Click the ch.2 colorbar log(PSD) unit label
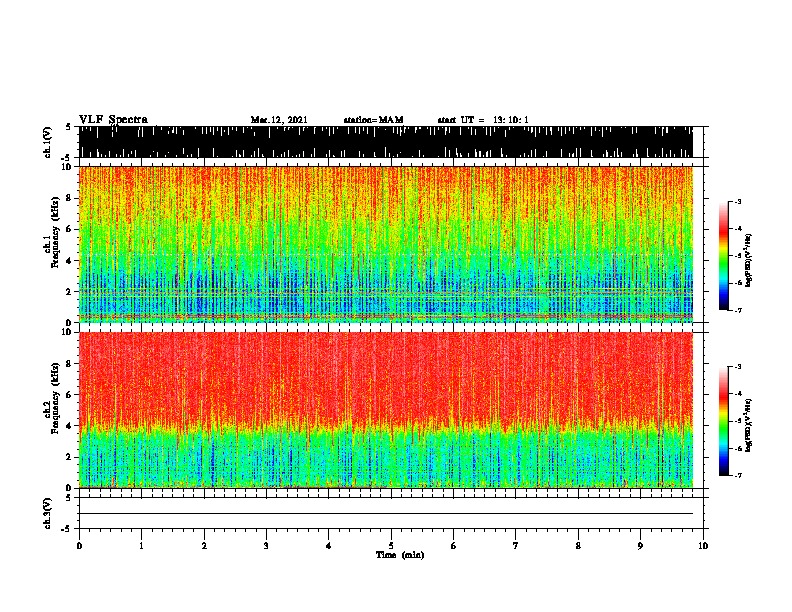 tap(748, 426)
